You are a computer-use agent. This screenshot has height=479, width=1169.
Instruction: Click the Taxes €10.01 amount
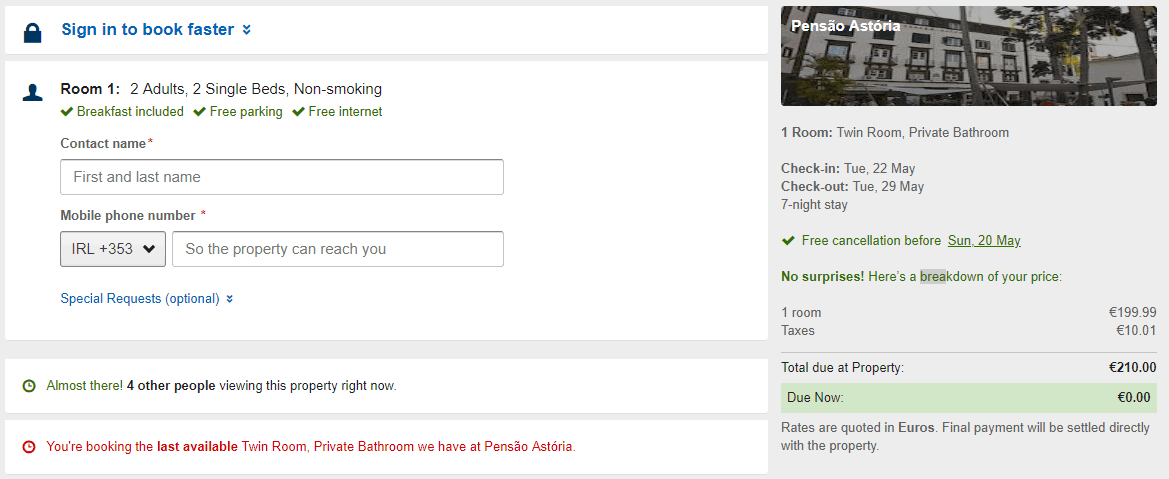click(1136, 330)
